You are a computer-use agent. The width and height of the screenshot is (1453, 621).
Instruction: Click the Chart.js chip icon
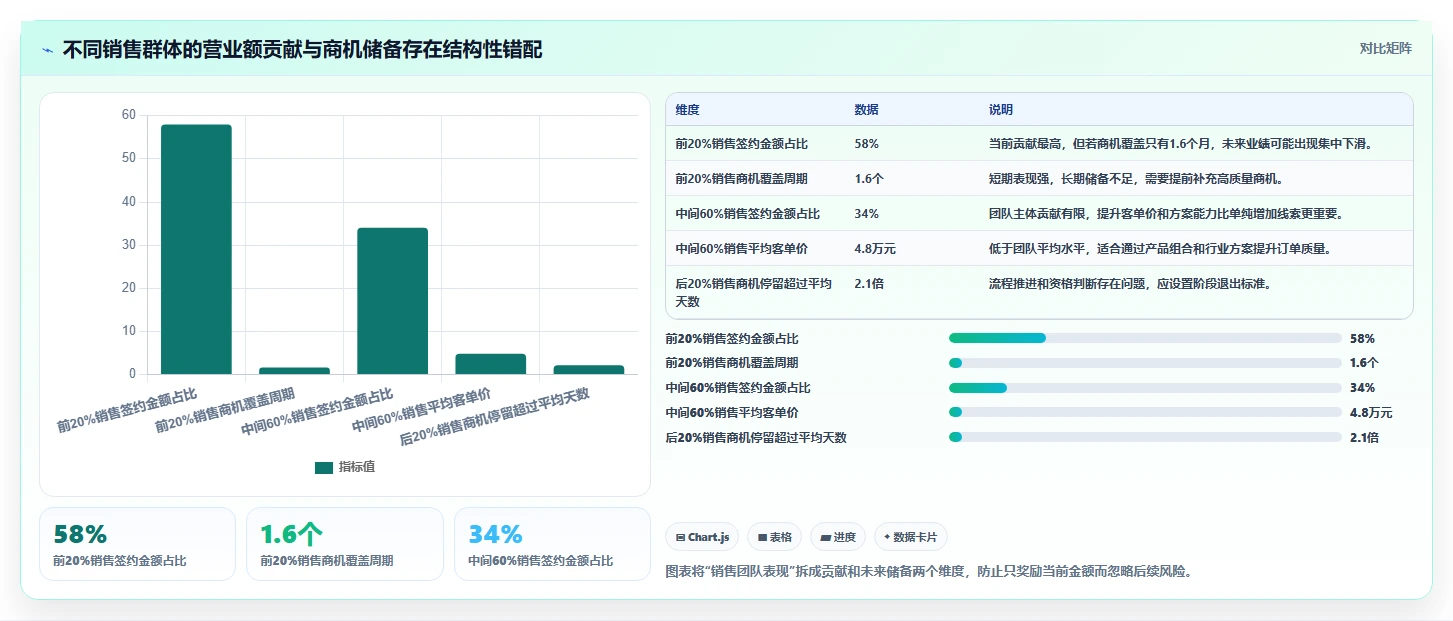(x=681, y=537)
